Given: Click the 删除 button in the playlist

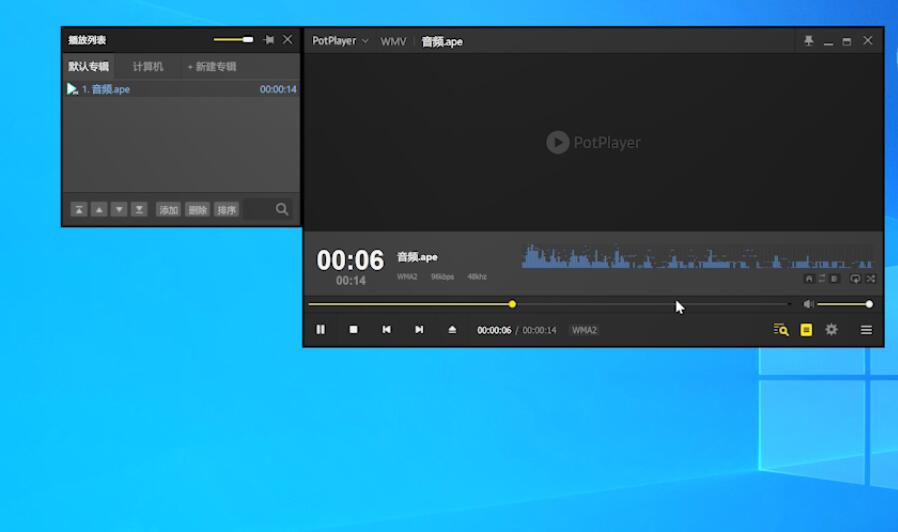Looking at the screenshot, I should coord(198,210).
